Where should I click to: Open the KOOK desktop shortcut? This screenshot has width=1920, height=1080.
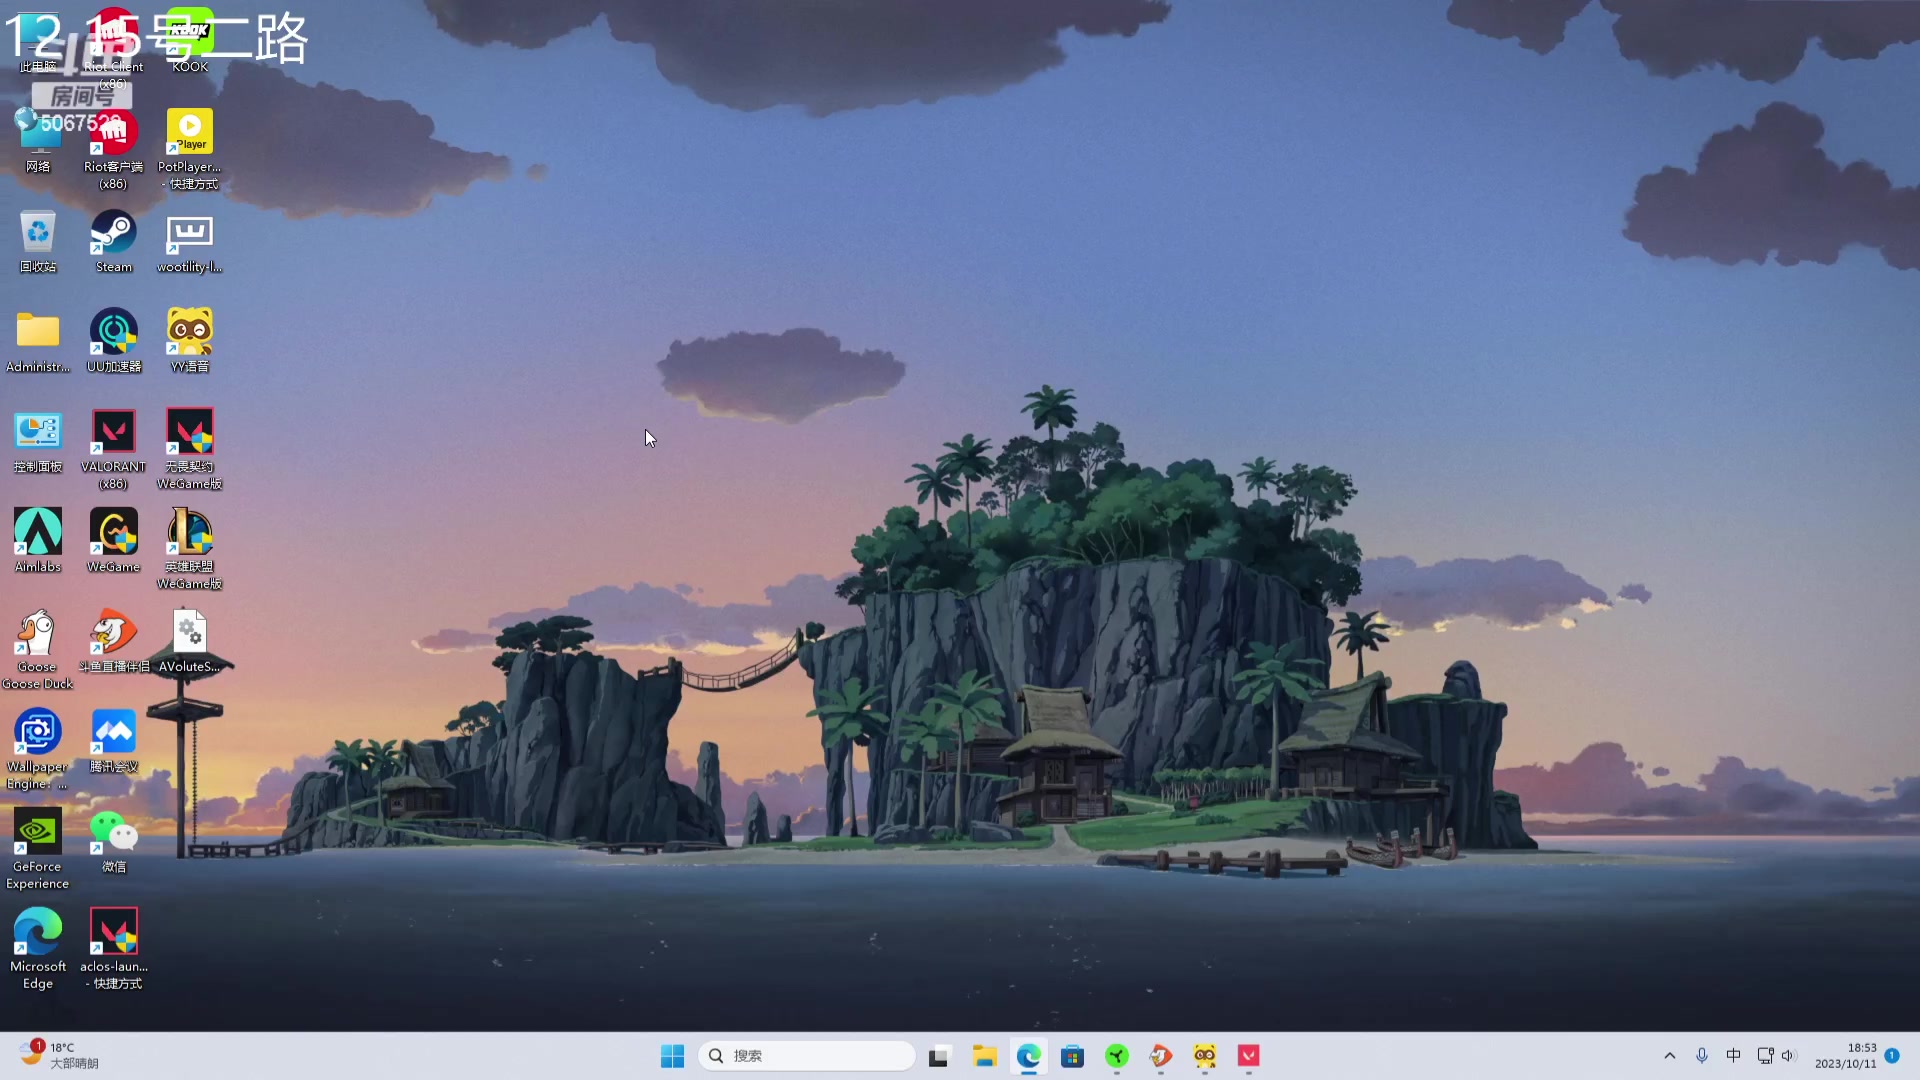[189, 40]
